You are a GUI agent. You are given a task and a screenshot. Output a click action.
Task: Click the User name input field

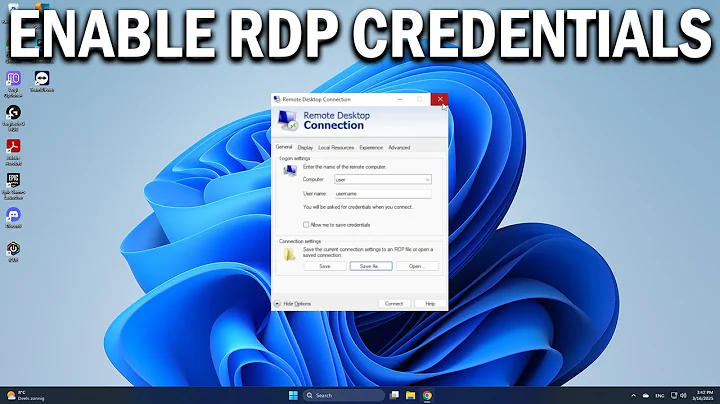(383, 194)
